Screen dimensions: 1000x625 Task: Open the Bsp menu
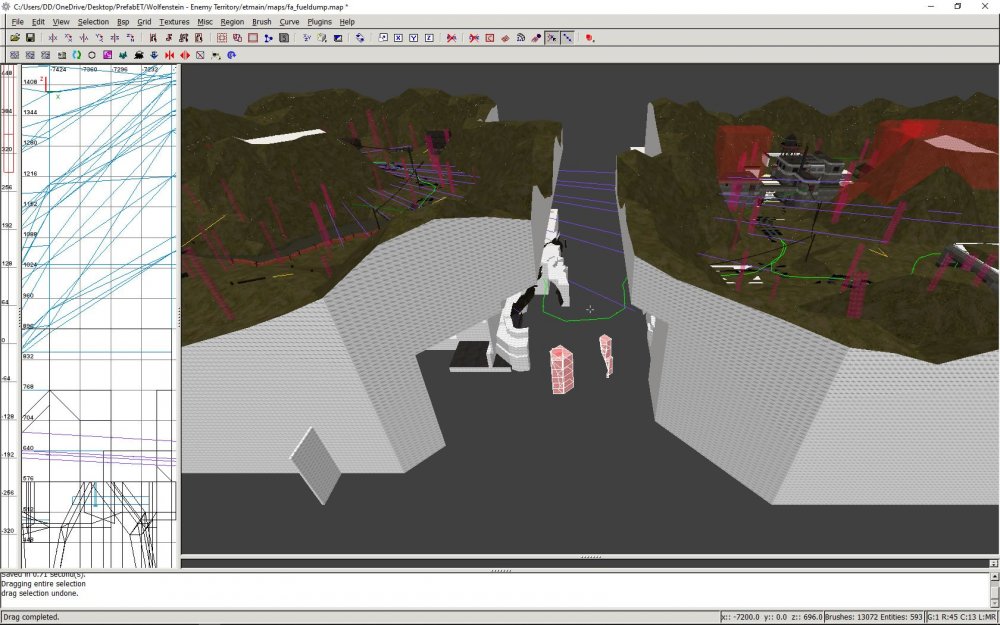[x=123, y=22]
